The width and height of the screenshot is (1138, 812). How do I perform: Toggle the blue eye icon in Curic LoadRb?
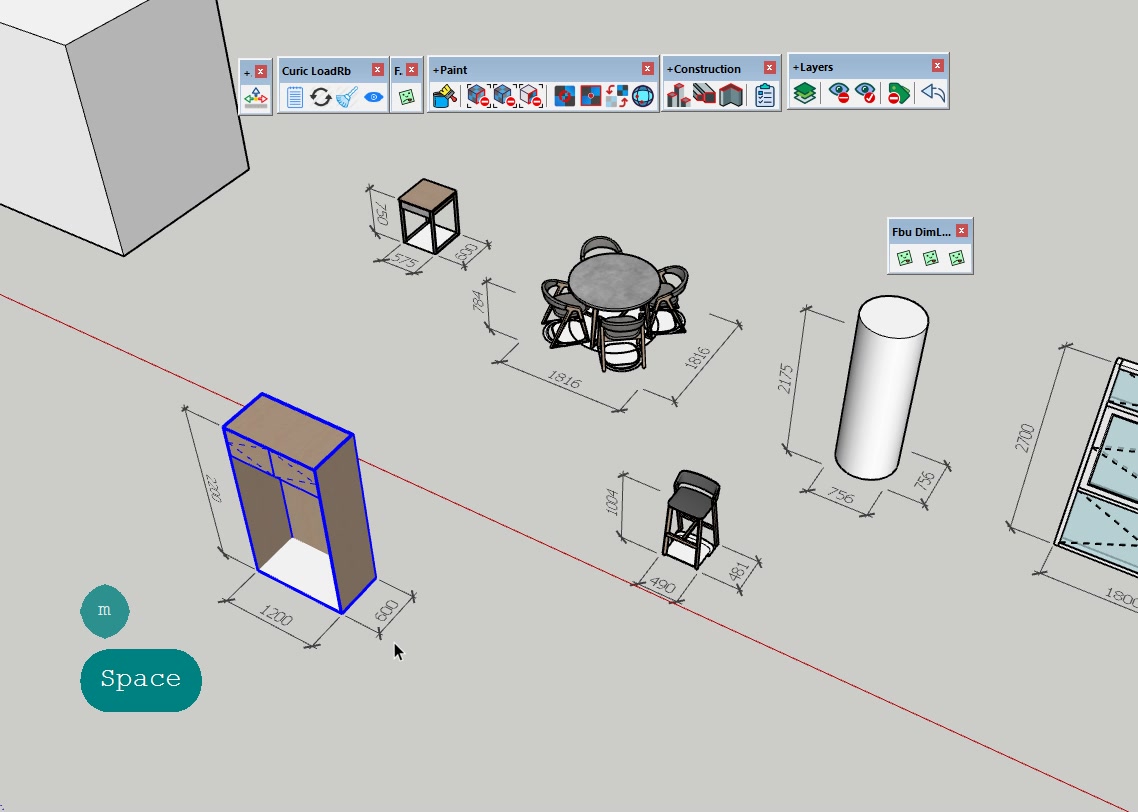coord(374,97)
